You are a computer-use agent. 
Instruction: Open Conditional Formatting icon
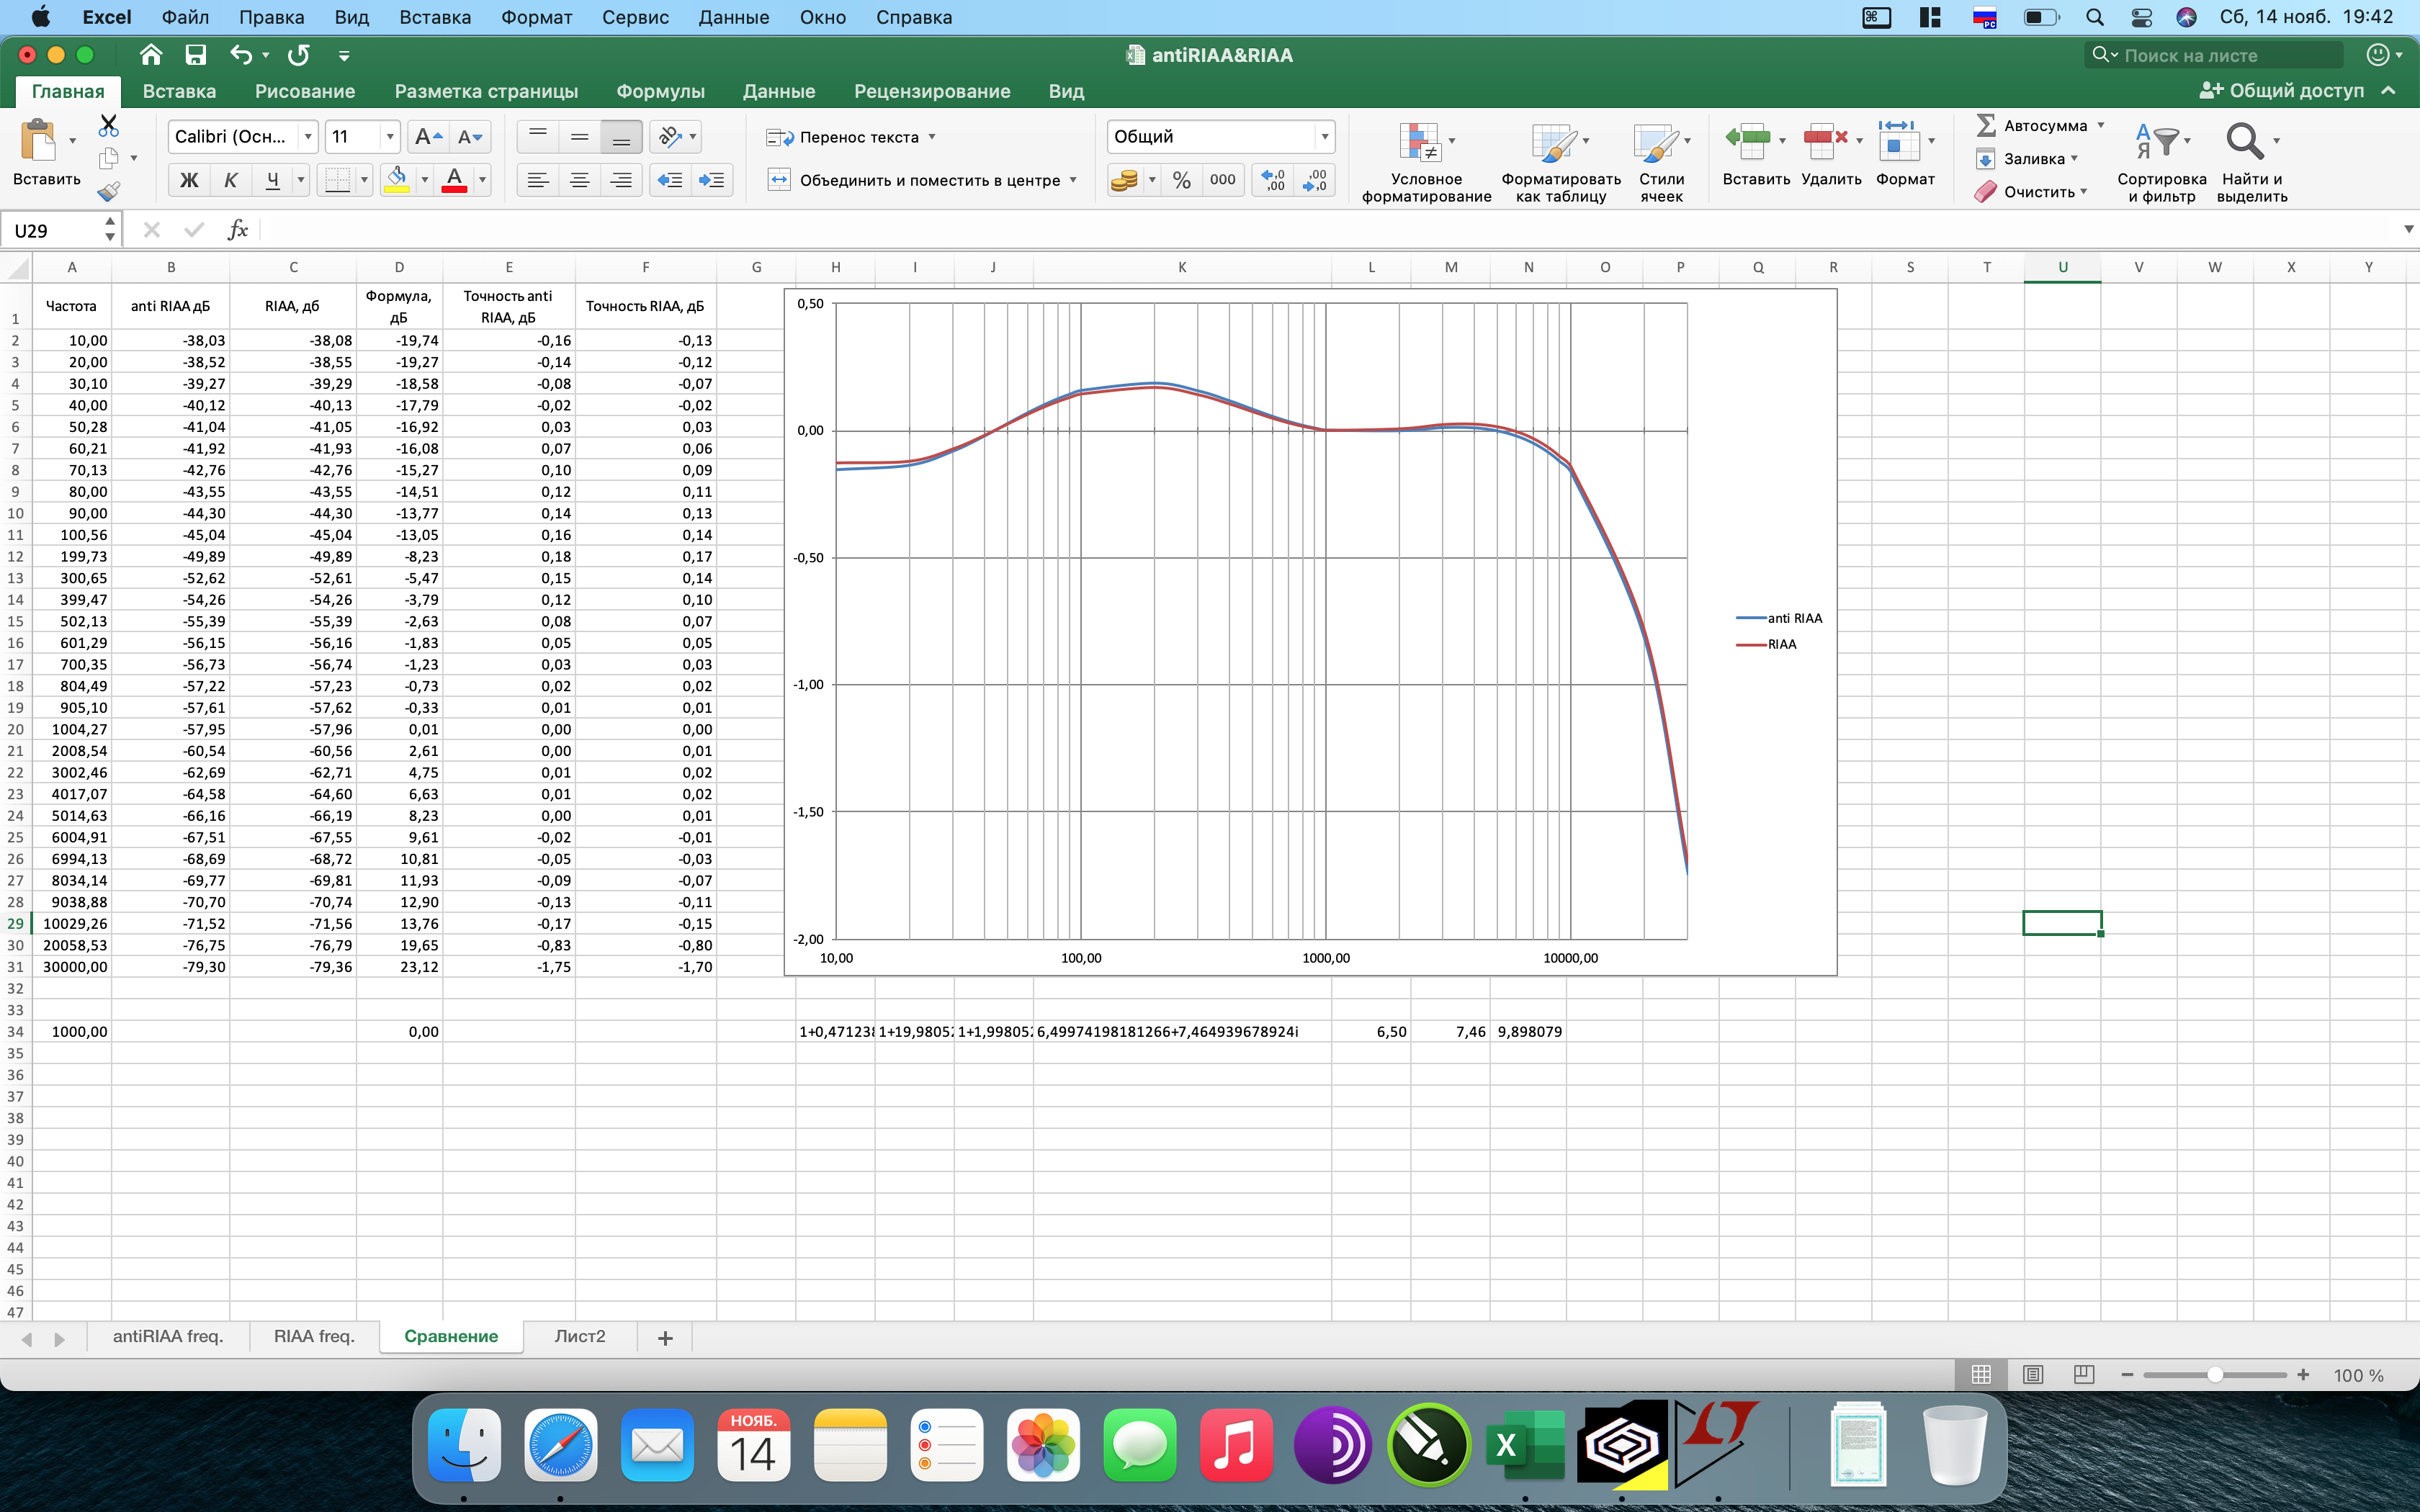pyautogui.click(x=1420, y=143)
